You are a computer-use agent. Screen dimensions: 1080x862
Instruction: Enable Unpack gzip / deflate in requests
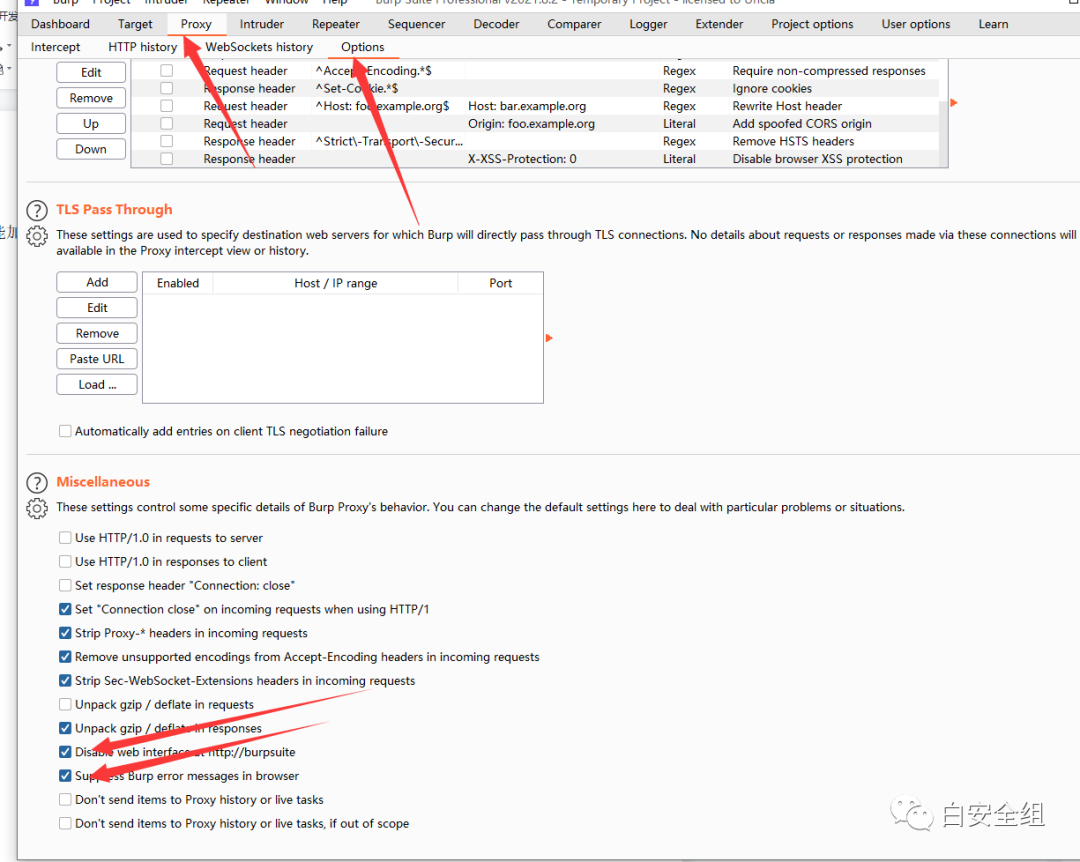tap(65, 704)
